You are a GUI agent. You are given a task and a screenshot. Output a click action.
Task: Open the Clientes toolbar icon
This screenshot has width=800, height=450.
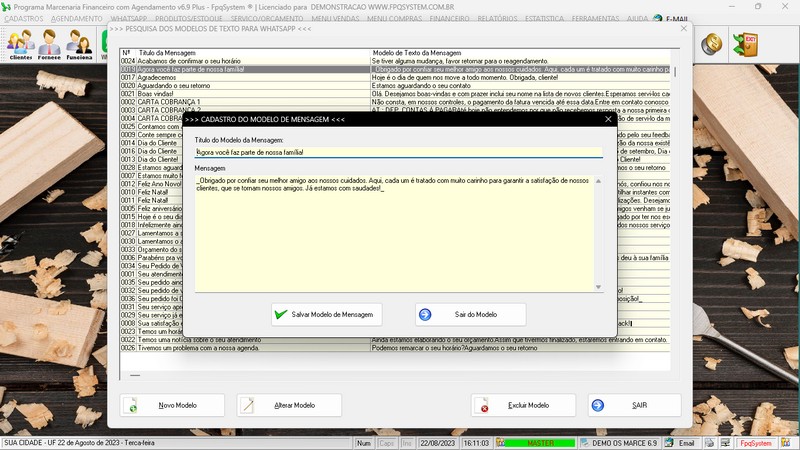tap(20, 44)
